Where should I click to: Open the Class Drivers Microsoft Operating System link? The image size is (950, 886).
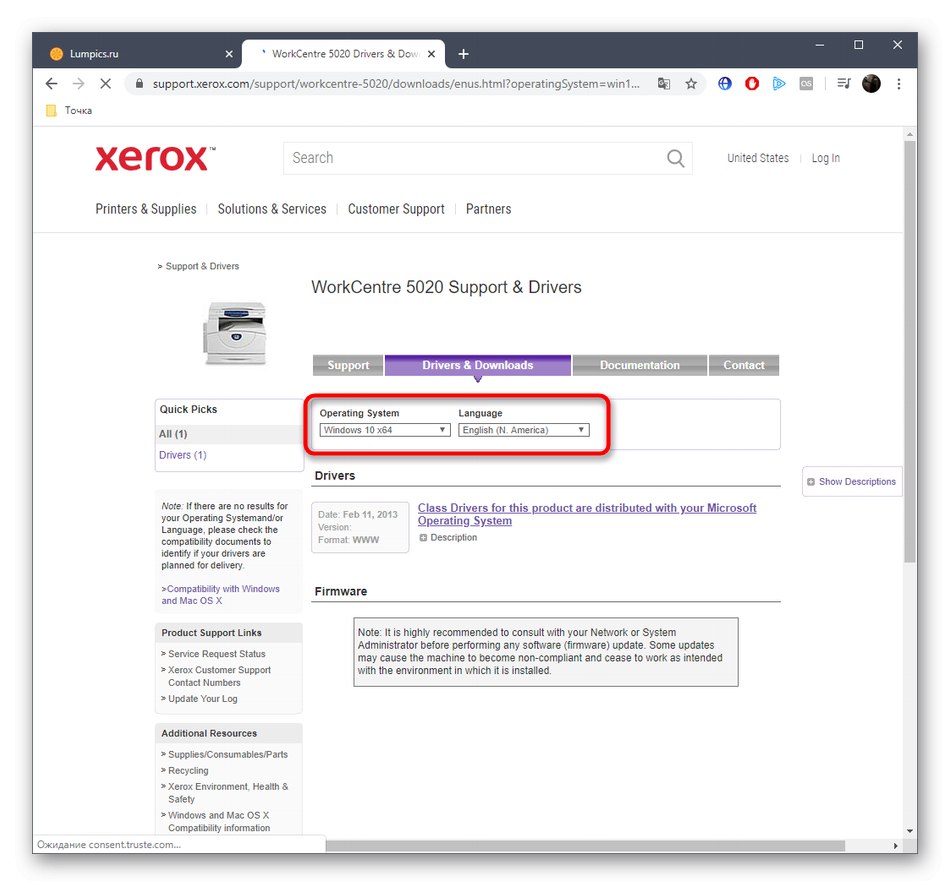(586, 515)
